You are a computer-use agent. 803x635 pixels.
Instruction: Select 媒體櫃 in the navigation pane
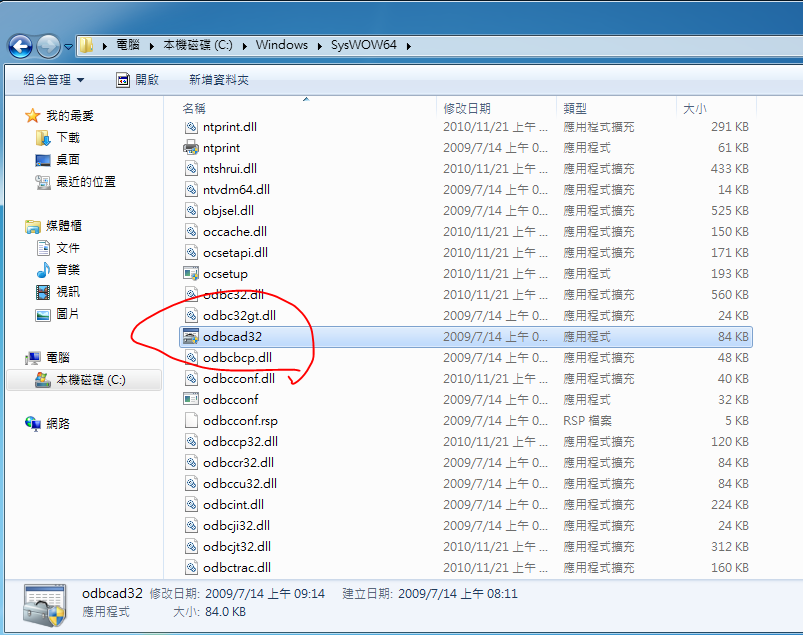(64, 226)
